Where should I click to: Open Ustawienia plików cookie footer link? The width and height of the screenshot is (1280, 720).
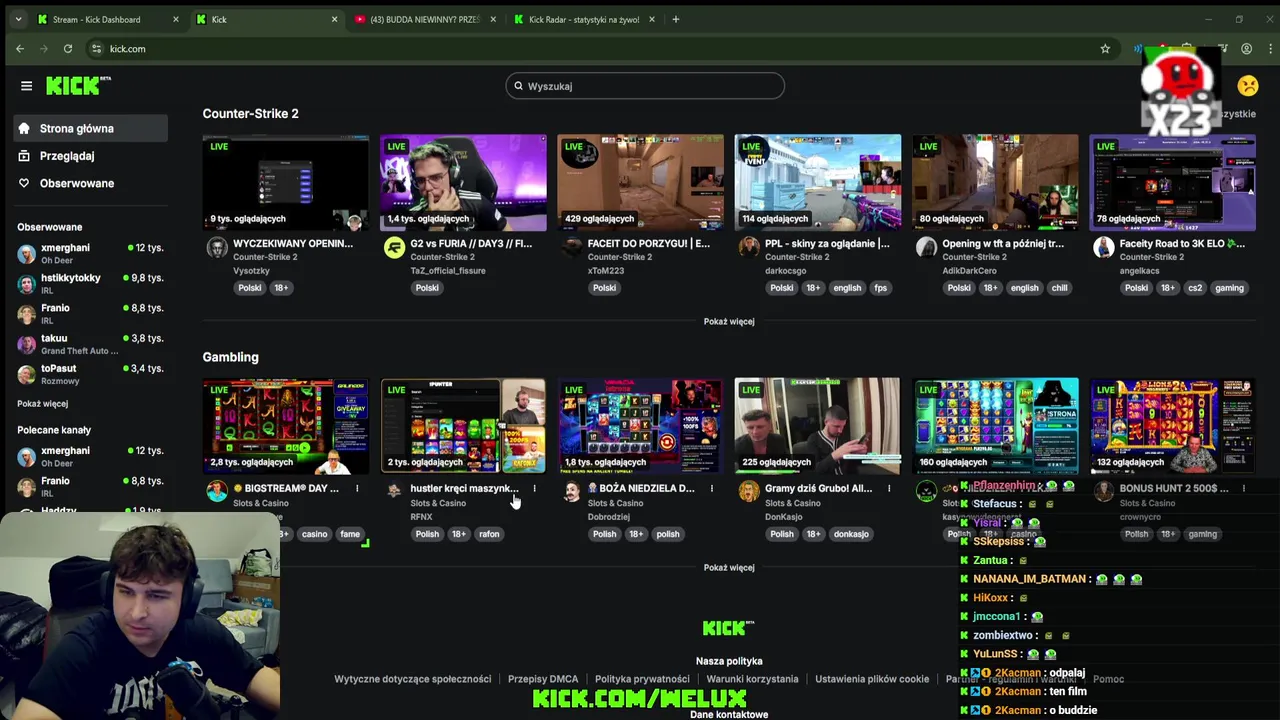(x=872, y=679)
